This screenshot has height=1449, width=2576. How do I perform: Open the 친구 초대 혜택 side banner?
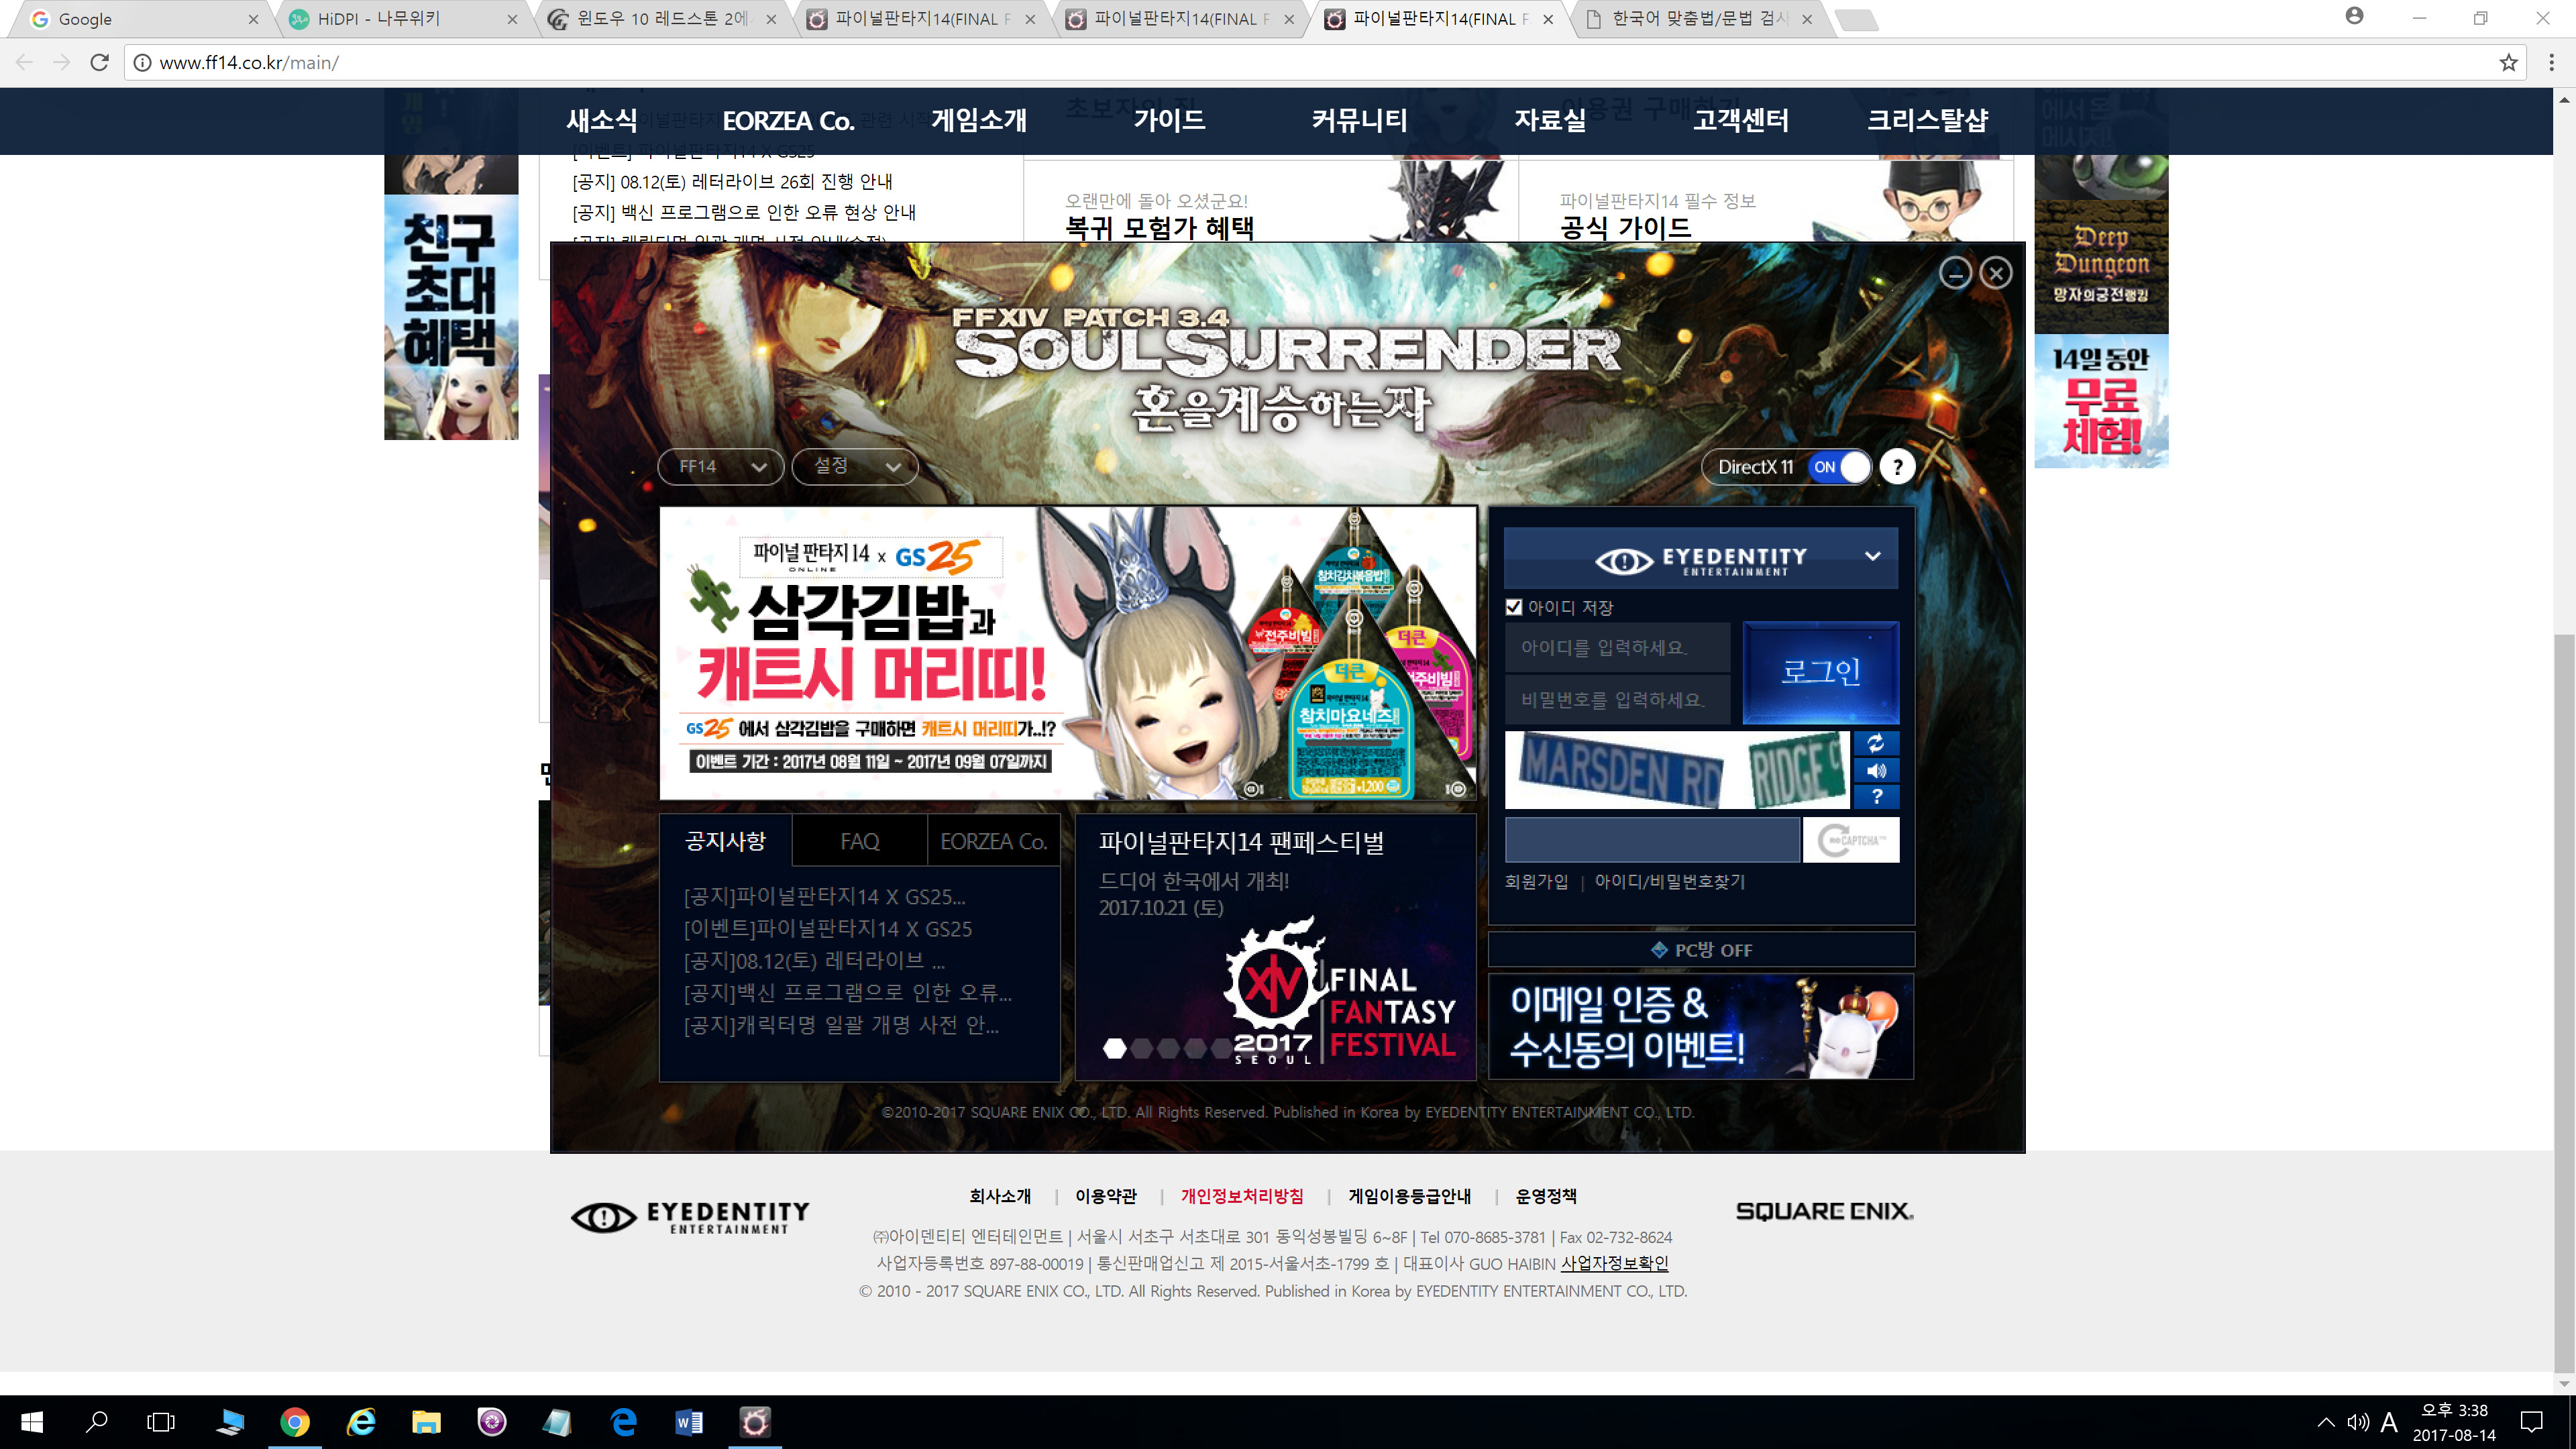click(x=451, y=317)
